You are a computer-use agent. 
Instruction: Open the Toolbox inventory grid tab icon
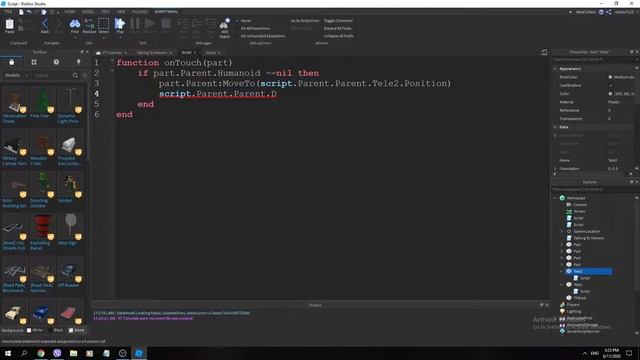pyautogui.click(x=34, y=62)
